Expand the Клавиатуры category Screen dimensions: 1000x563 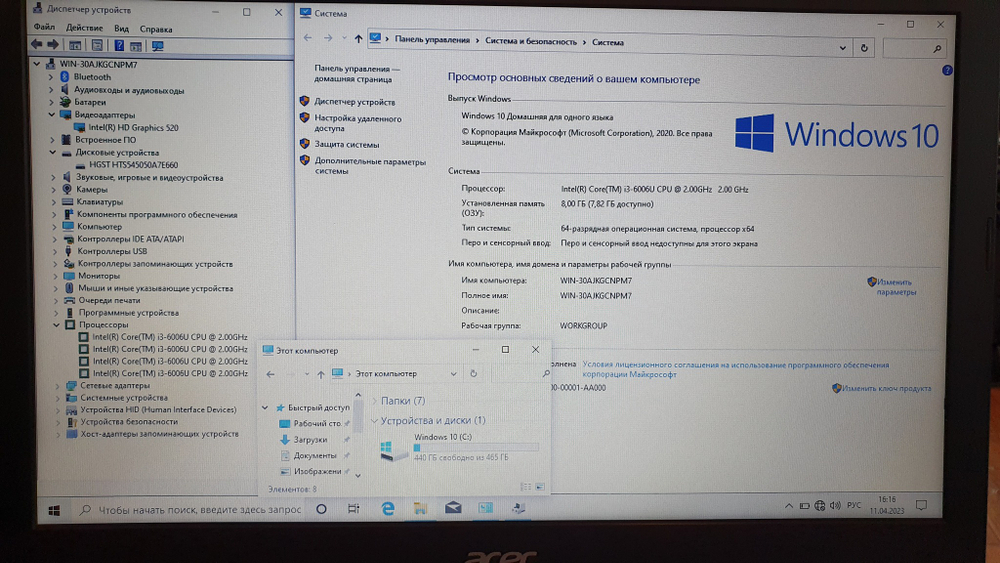pyautogui.click(x=54, y=201)
